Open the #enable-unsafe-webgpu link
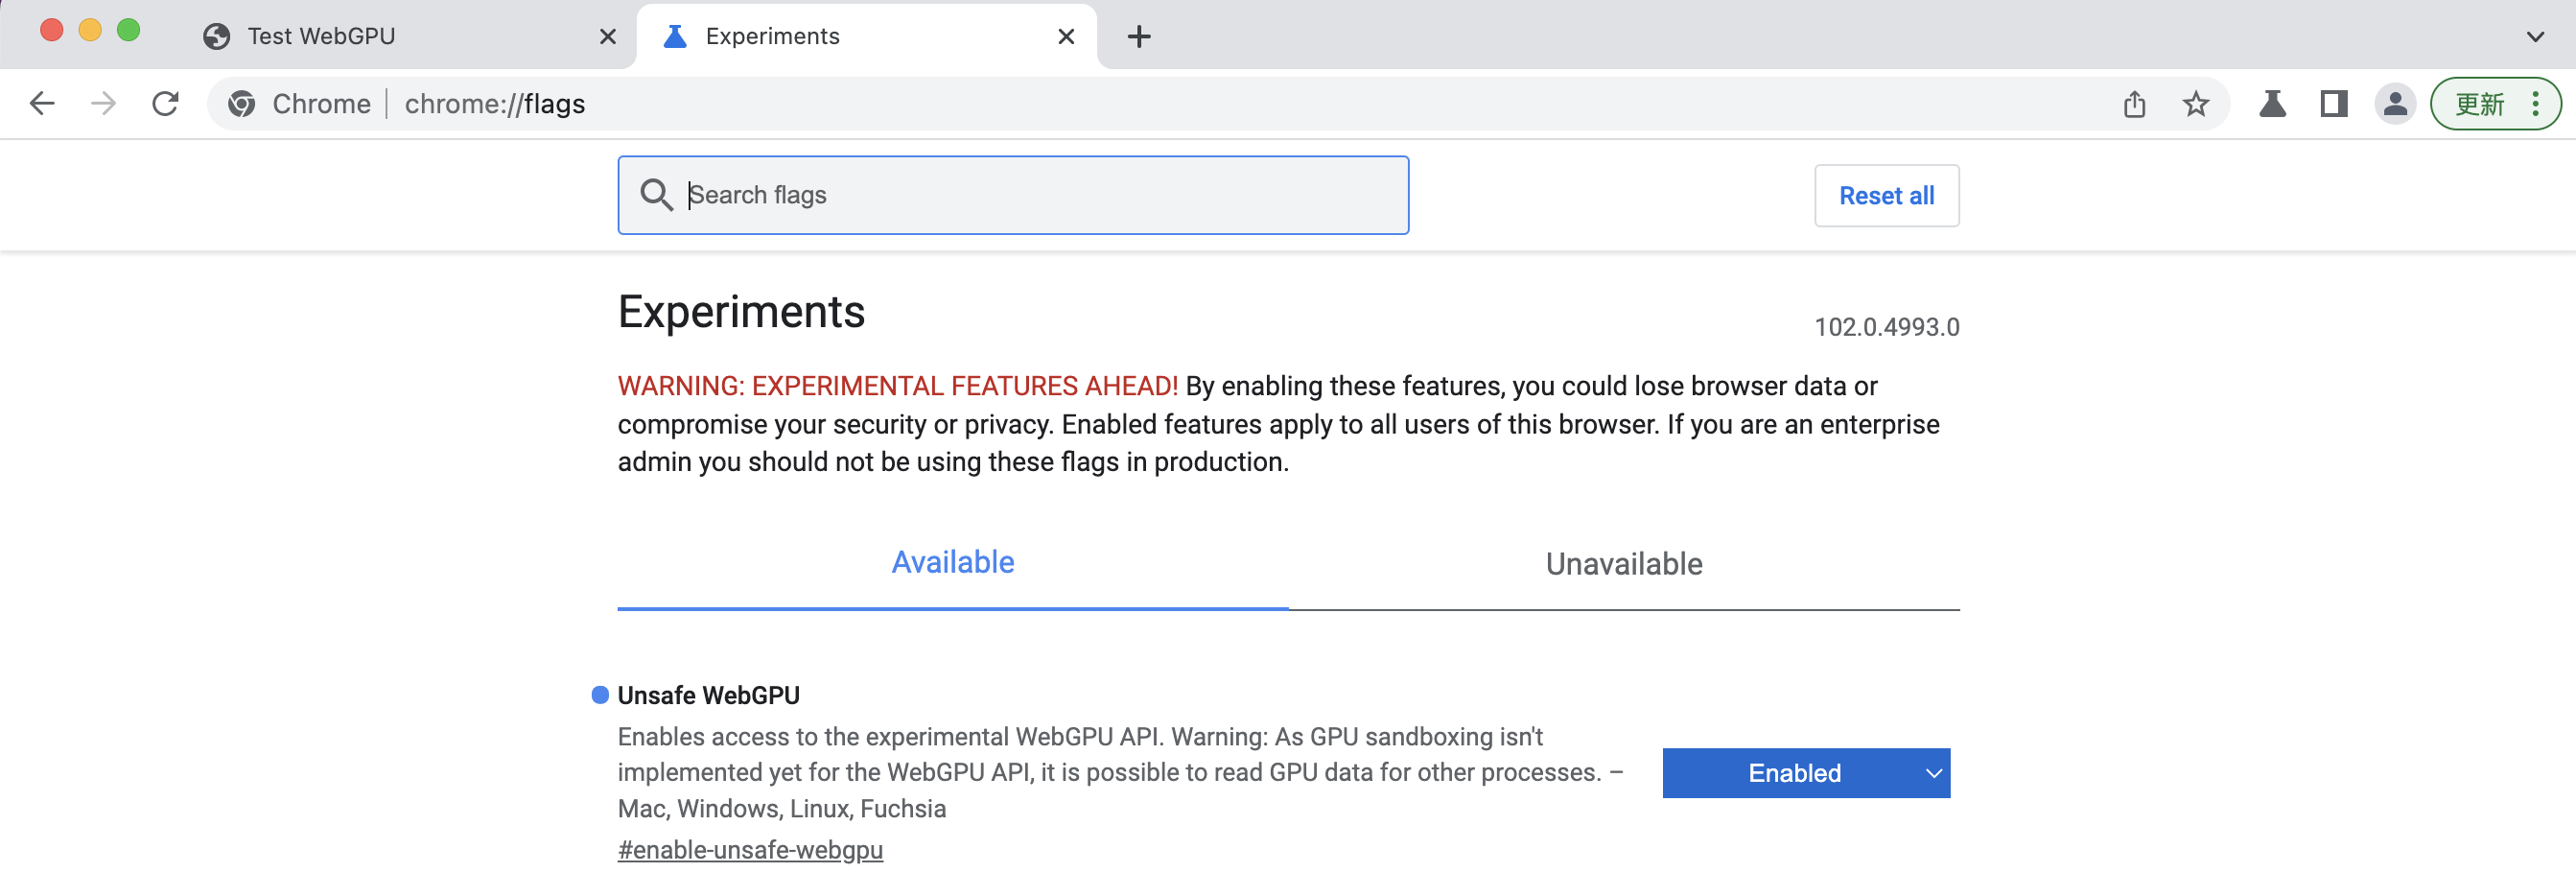Image resolution: width=2576 pixels, height=896 pixels. point(750,850)
